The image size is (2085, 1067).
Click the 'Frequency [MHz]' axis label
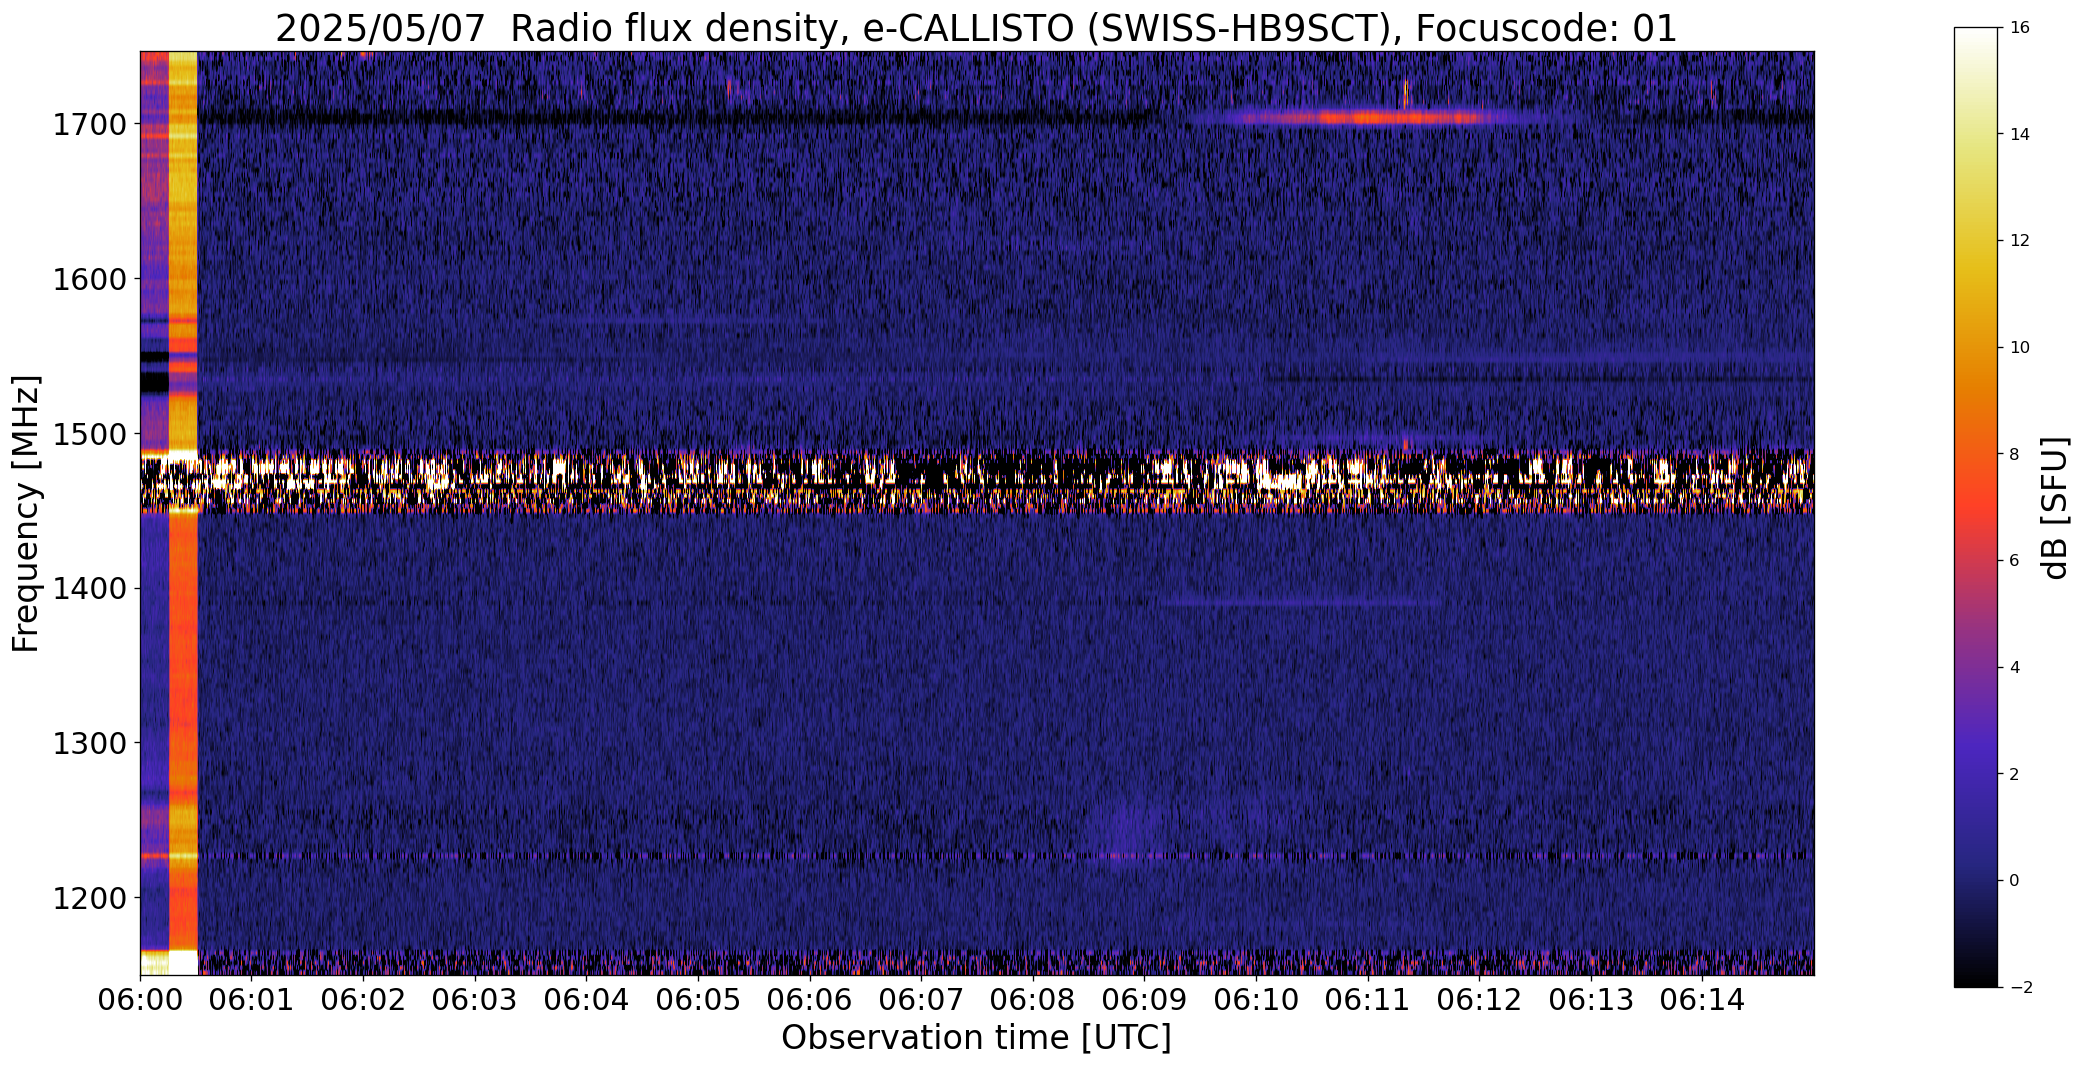(x=26, y=514)
